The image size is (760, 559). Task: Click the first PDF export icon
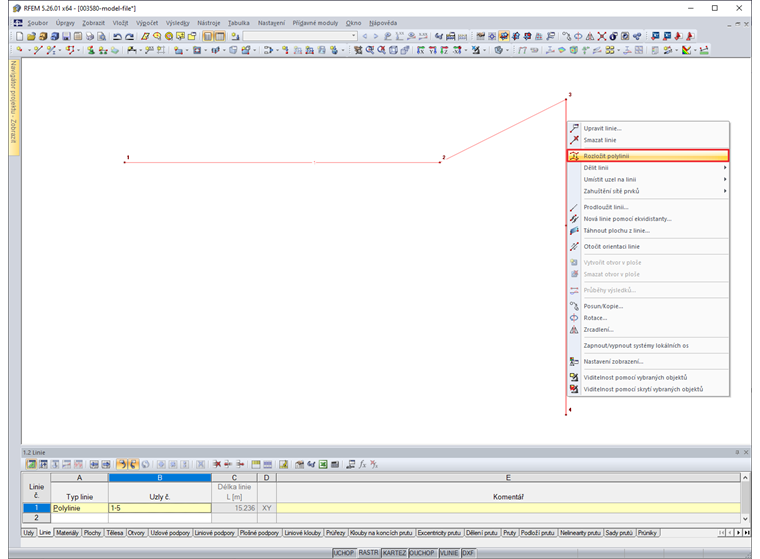tap(679, 36)
